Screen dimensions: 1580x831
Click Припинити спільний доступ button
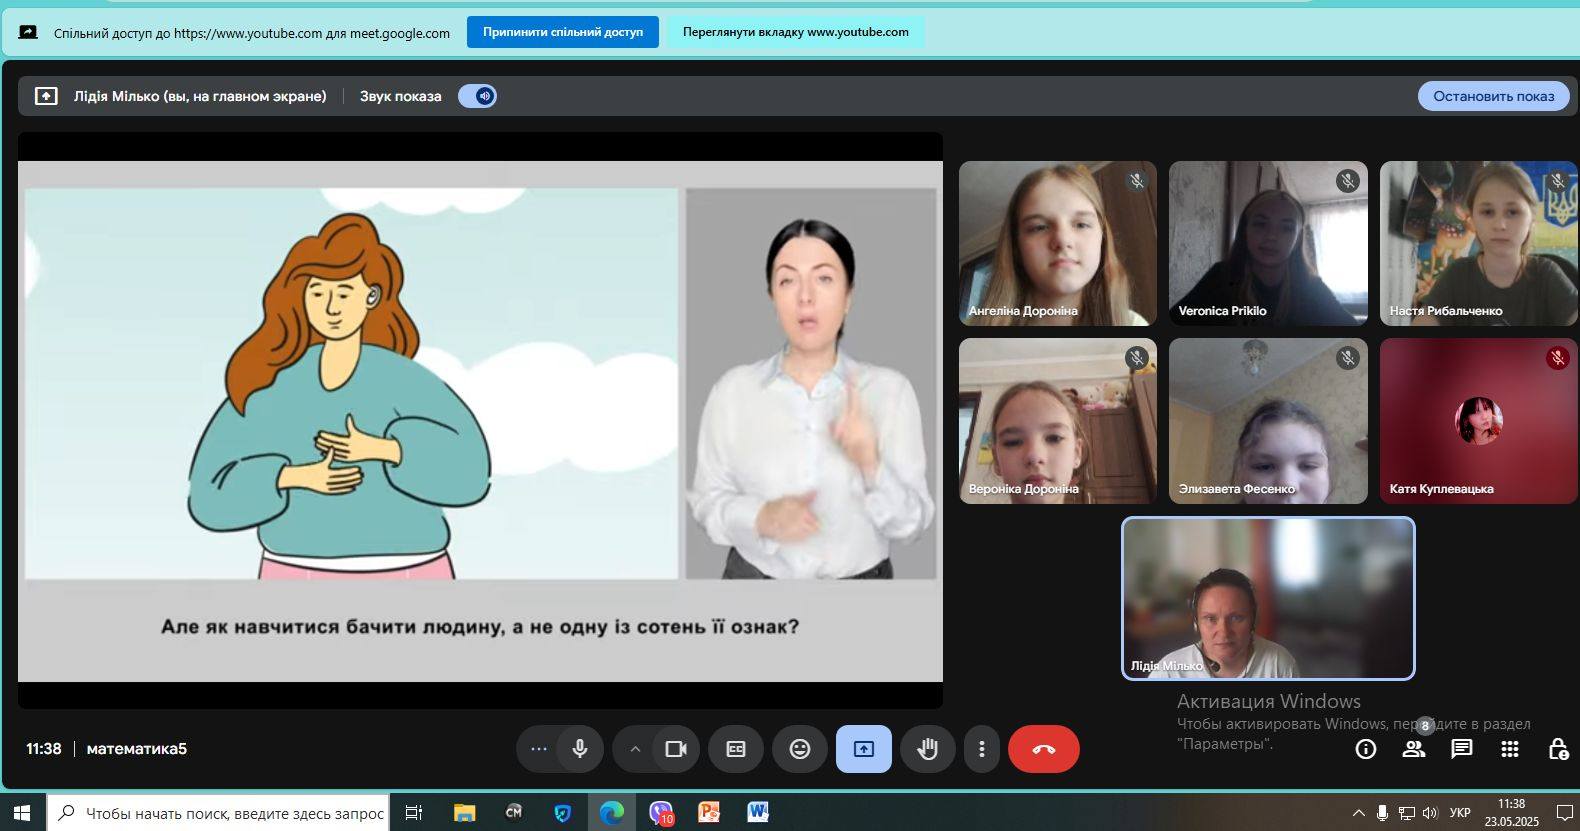point(563,32)
